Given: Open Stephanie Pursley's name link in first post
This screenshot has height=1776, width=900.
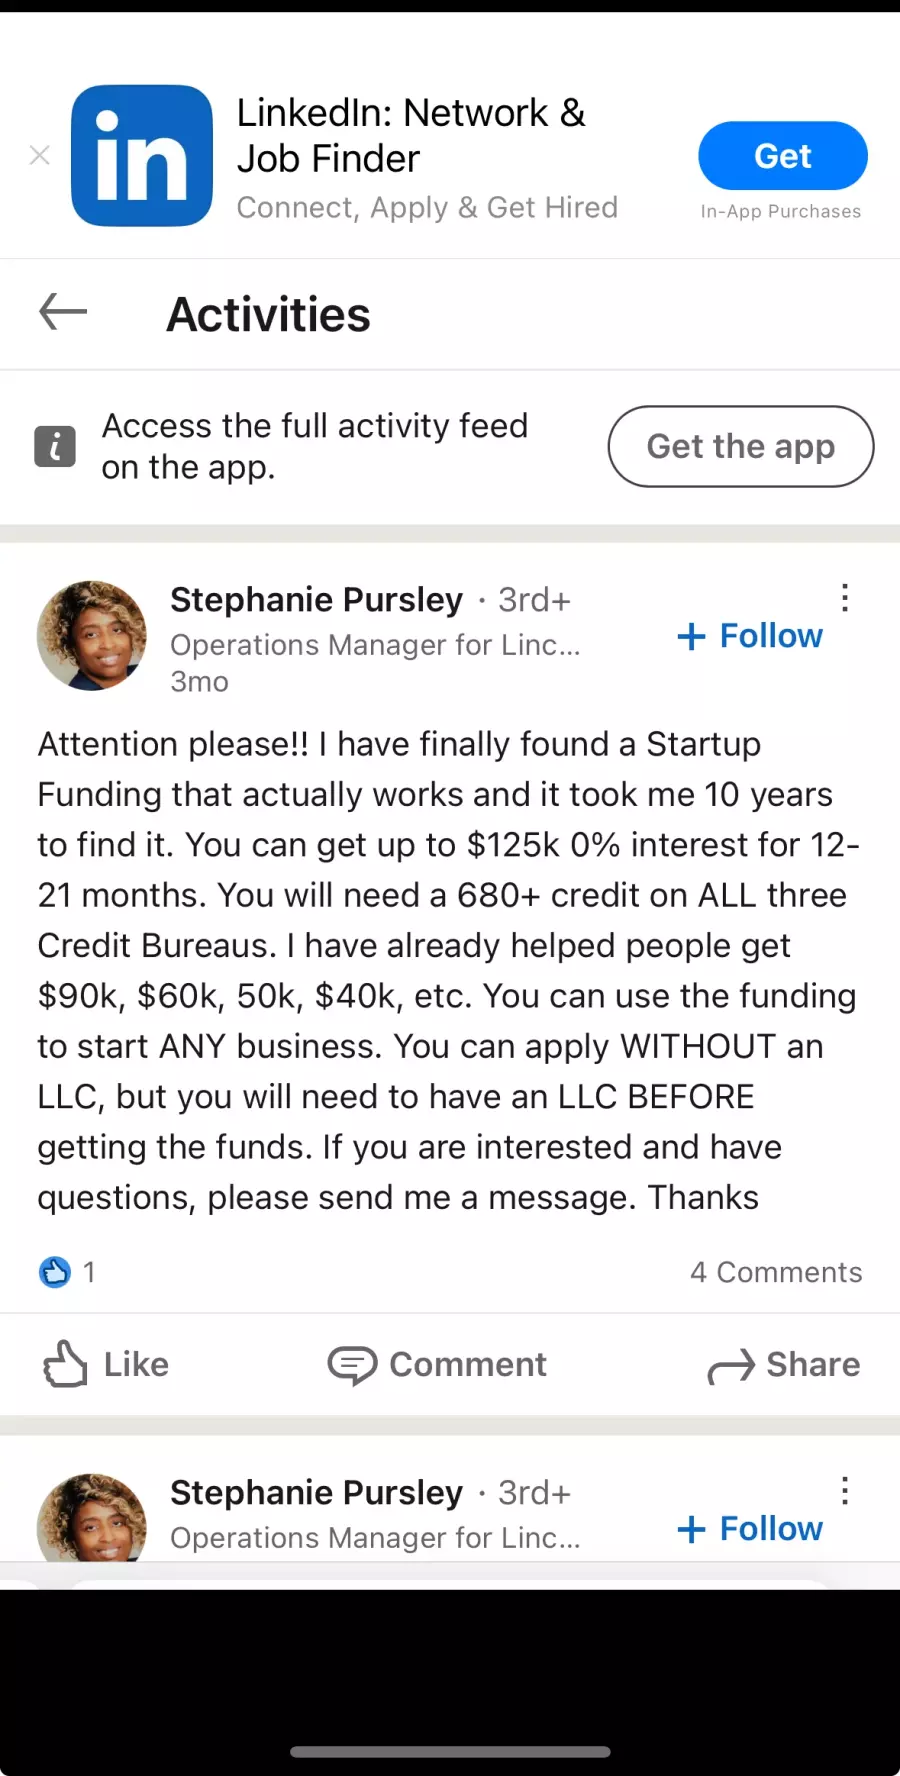Looking at the screenshot, I should (316, 600).
